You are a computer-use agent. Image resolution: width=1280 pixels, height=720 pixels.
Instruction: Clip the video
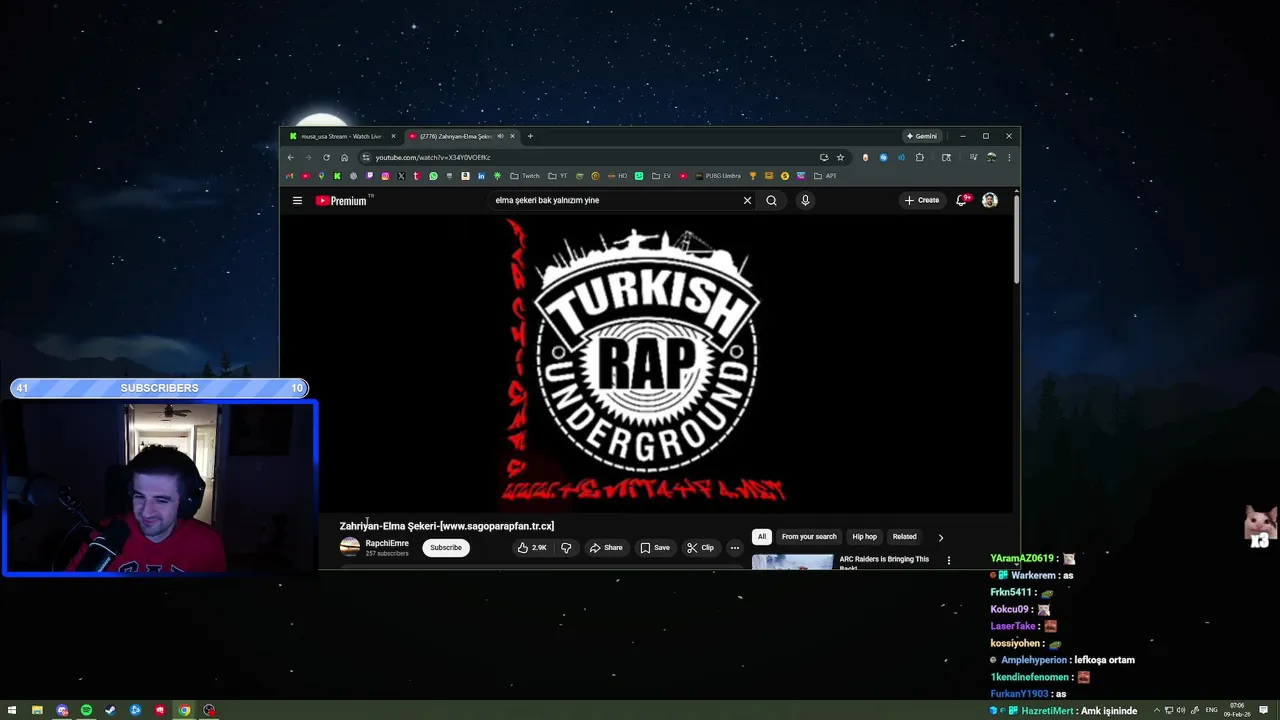pyautogui.click(x=700, y=548)
